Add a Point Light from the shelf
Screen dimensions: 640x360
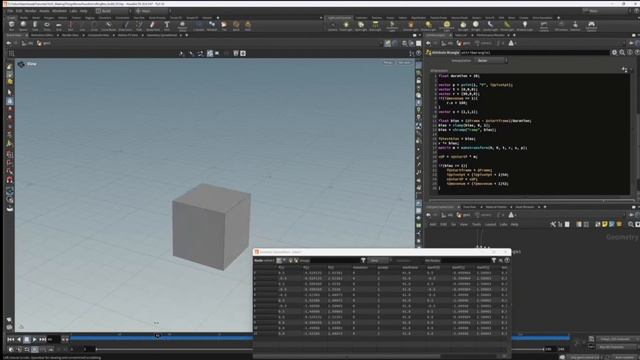click(346, 26)
